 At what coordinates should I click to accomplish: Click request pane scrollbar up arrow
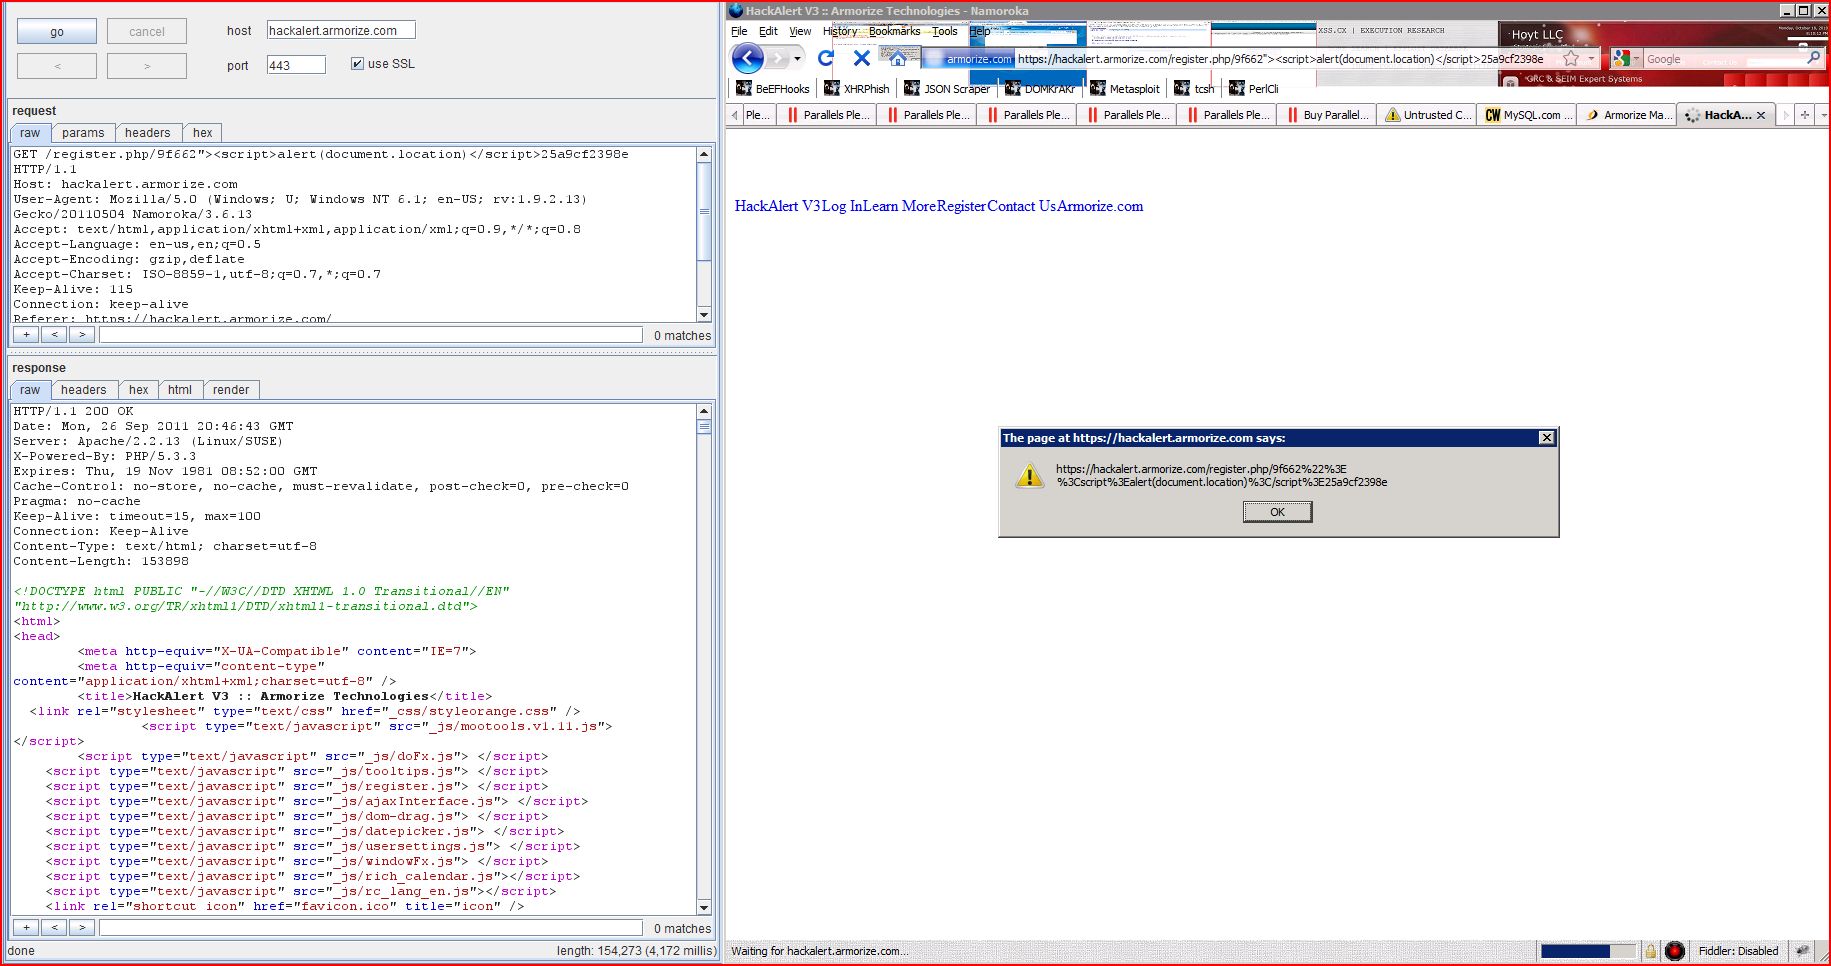[704, 154]
